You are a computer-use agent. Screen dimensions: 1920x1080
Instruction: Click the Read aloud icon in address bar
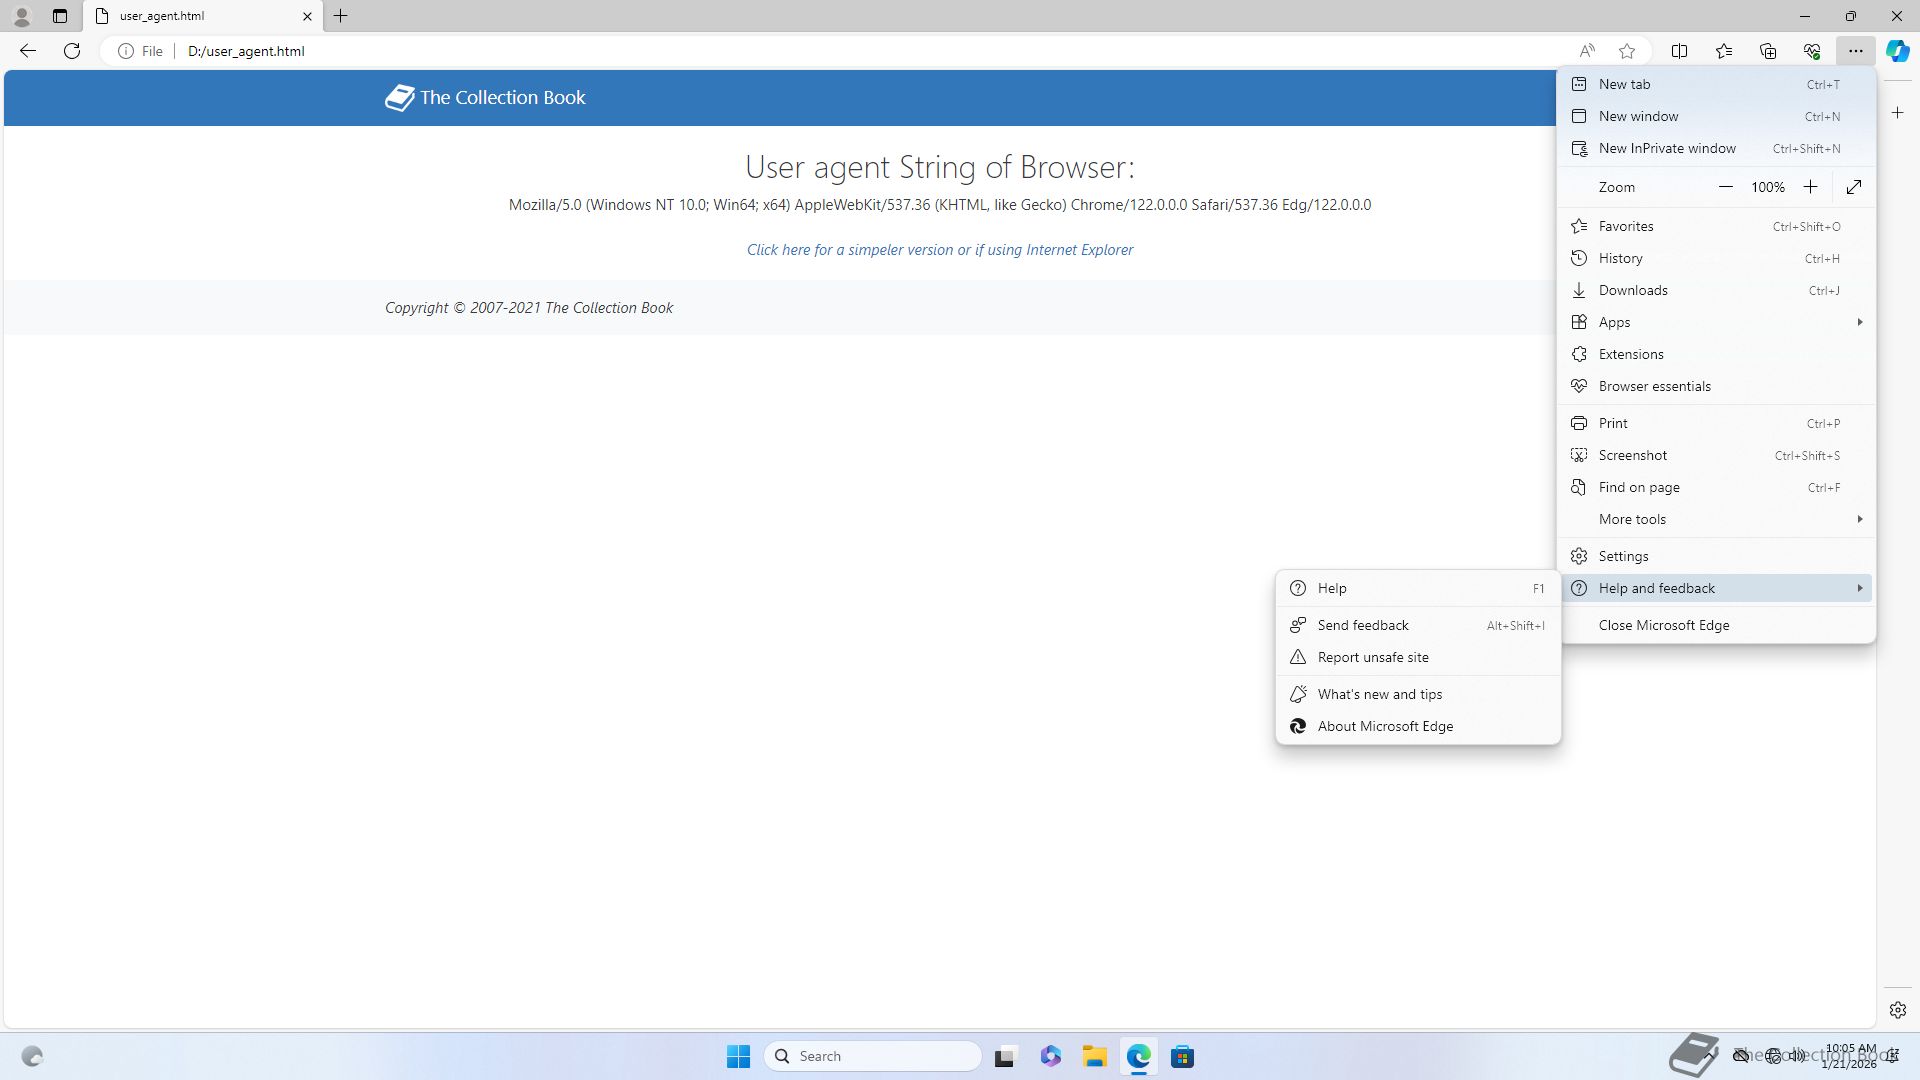(1587, 51)
